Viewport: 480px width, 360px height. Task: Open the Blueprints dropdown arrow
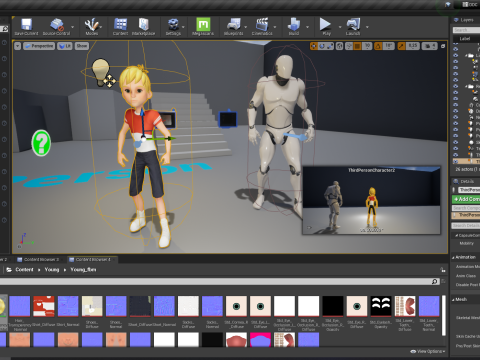[246, 27]
